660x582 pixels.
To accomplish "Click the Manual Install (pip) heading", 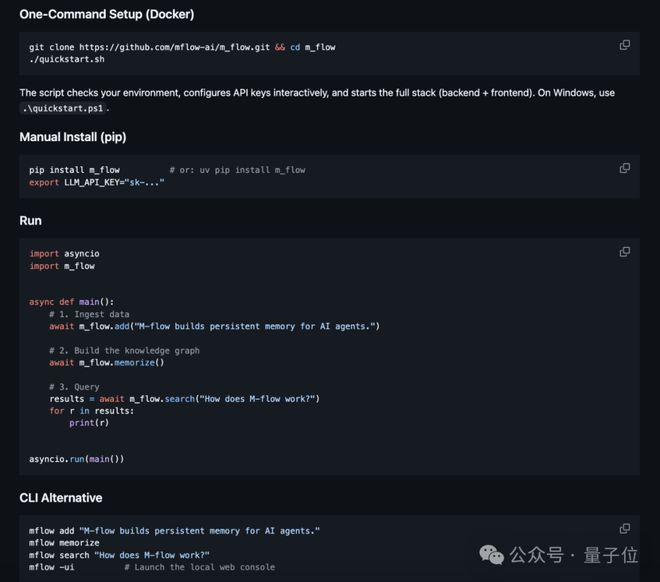I will 72,137.
